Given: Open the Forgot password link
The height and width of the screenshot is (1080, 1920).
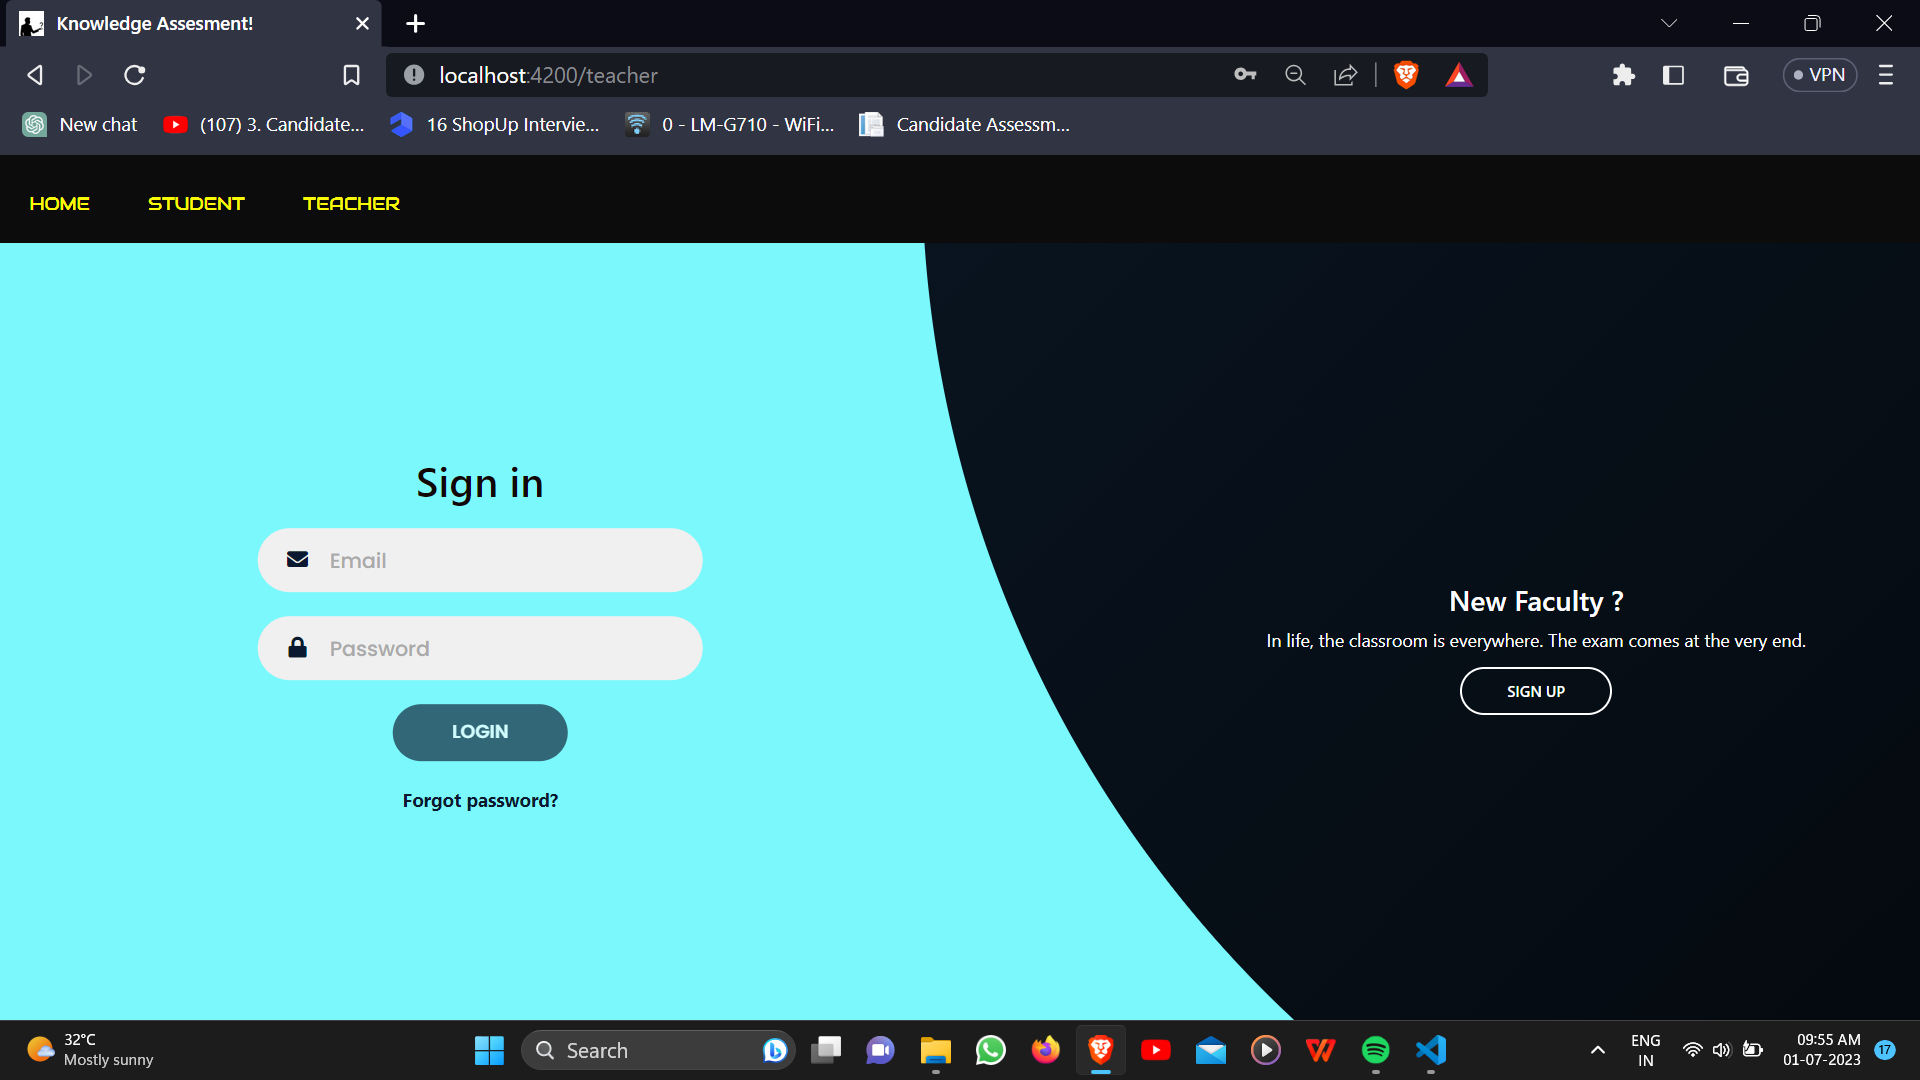Looking at the screenshot, I should (x=479, y=800).
